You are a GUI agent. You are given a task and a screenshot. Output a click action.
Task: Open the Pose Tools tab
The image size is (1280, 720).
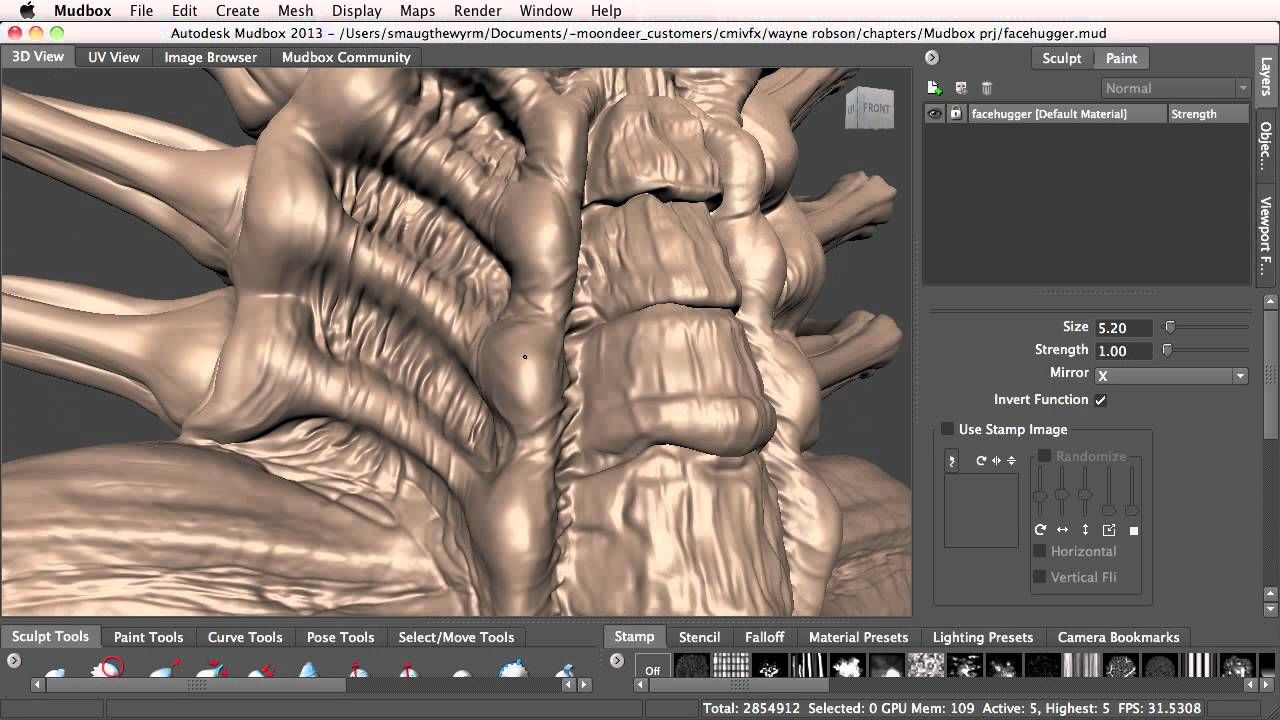(340, 637)
